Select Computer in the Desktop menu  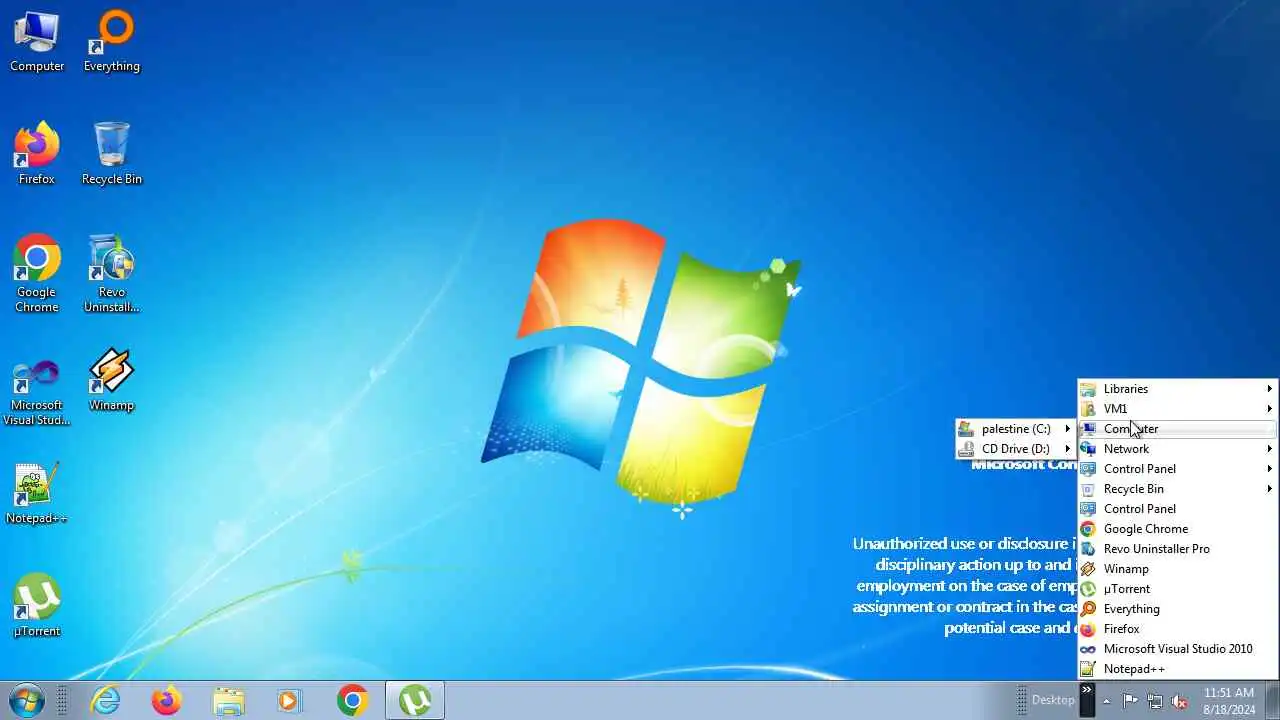click(x=1178, y=429)
